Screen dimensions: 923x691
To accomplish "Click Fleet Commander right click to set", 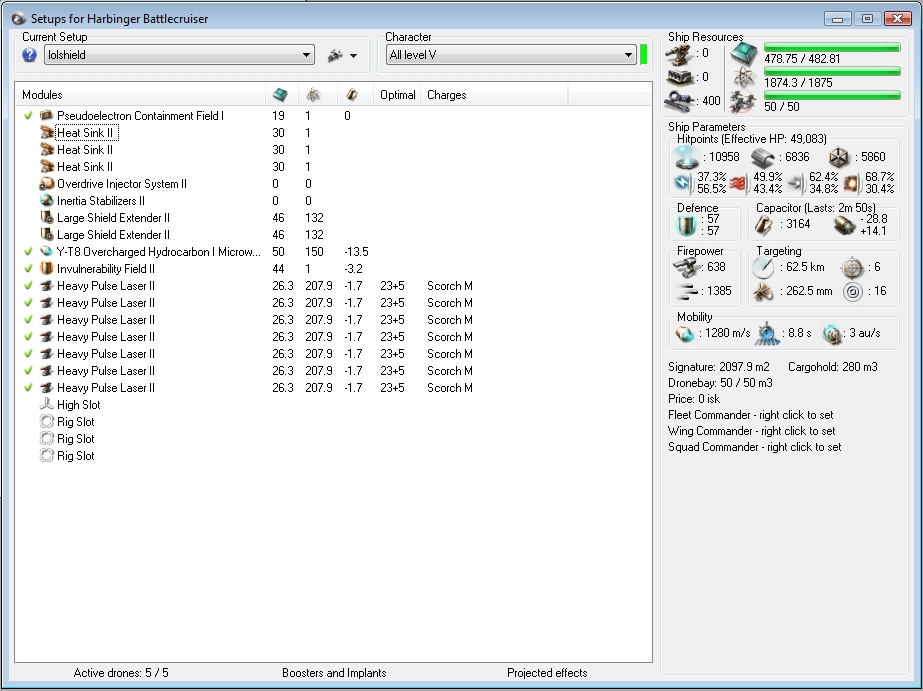I will (751, 414).
